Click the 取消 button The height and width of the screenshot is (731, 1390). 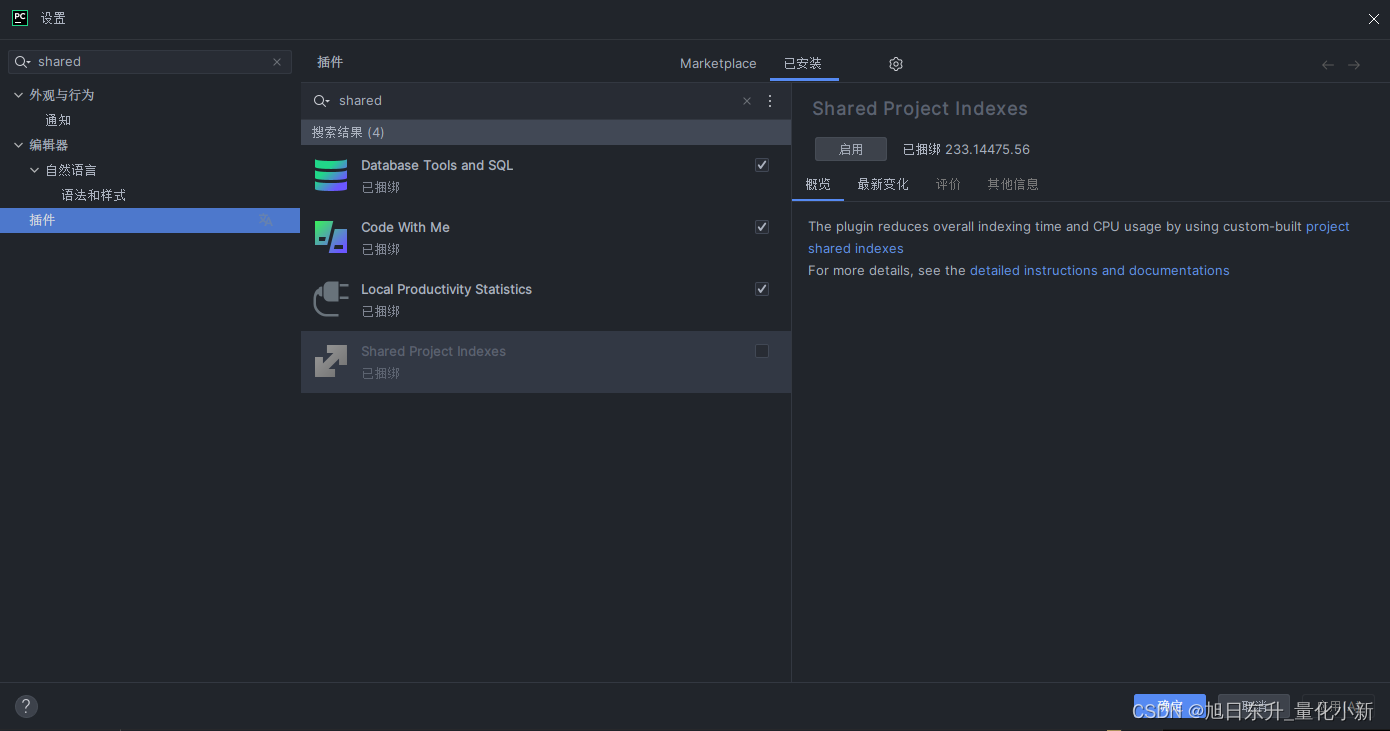click(x=1254, y=707)
